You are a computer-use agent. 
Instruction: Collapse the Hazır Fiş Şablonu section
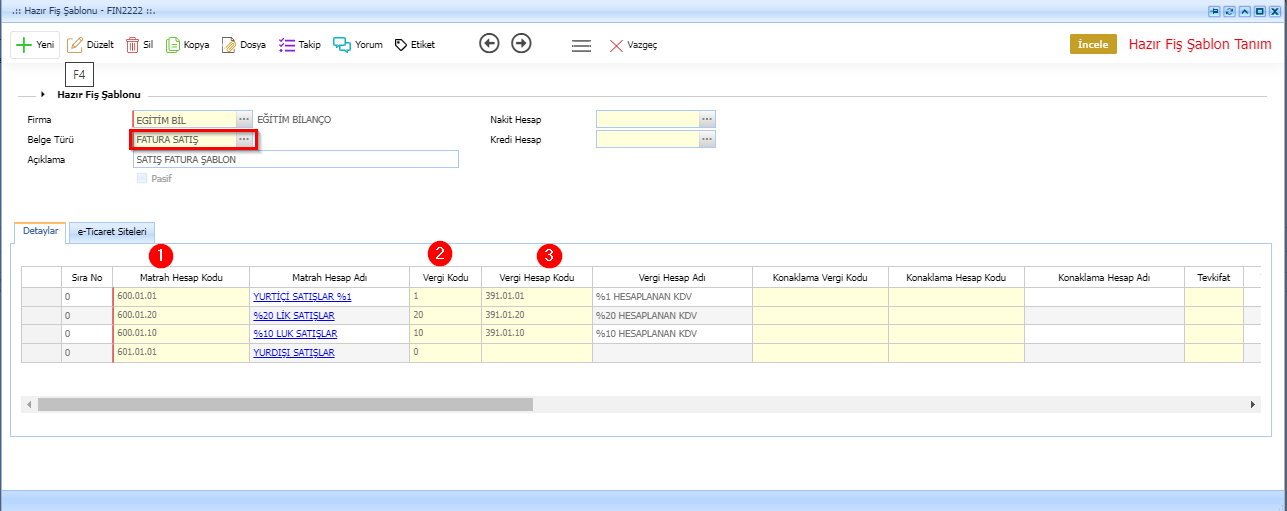pyautogui.click(x=43, y=94)
